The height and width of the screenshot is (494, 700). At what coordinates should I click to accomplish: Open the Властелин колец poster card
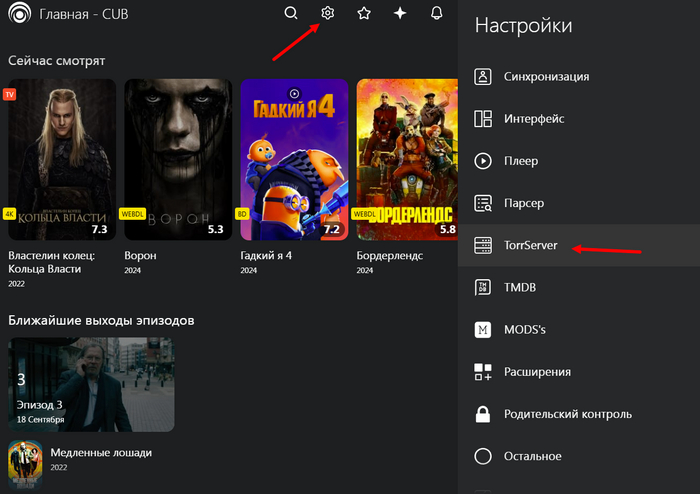coord(62,159)
